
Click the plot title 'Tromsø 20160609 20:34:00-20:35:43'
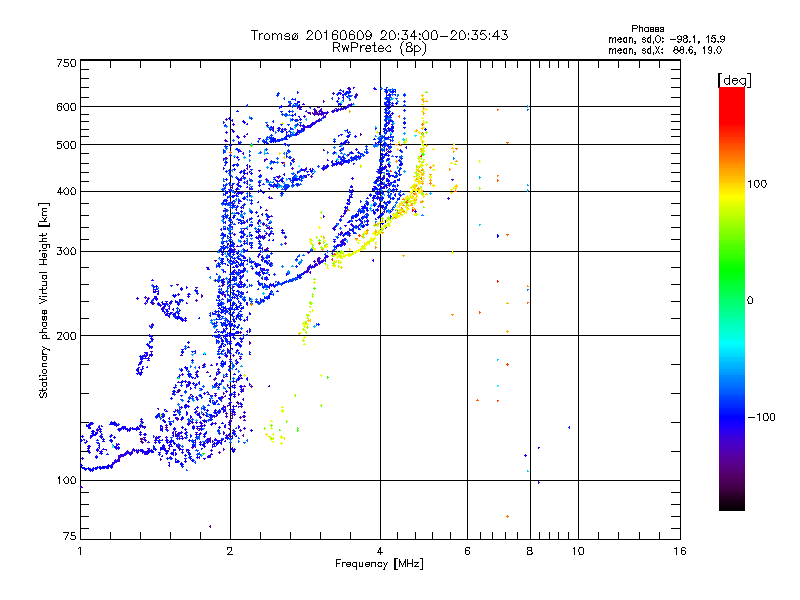pos(379,35)
